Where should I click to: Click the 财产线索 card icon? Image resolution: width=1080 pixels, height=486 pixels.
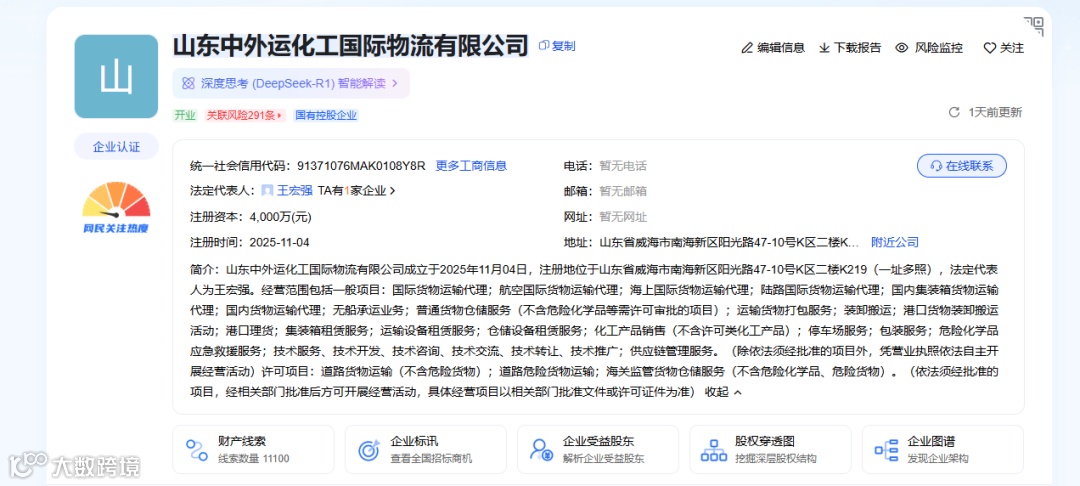pos(197,450)
